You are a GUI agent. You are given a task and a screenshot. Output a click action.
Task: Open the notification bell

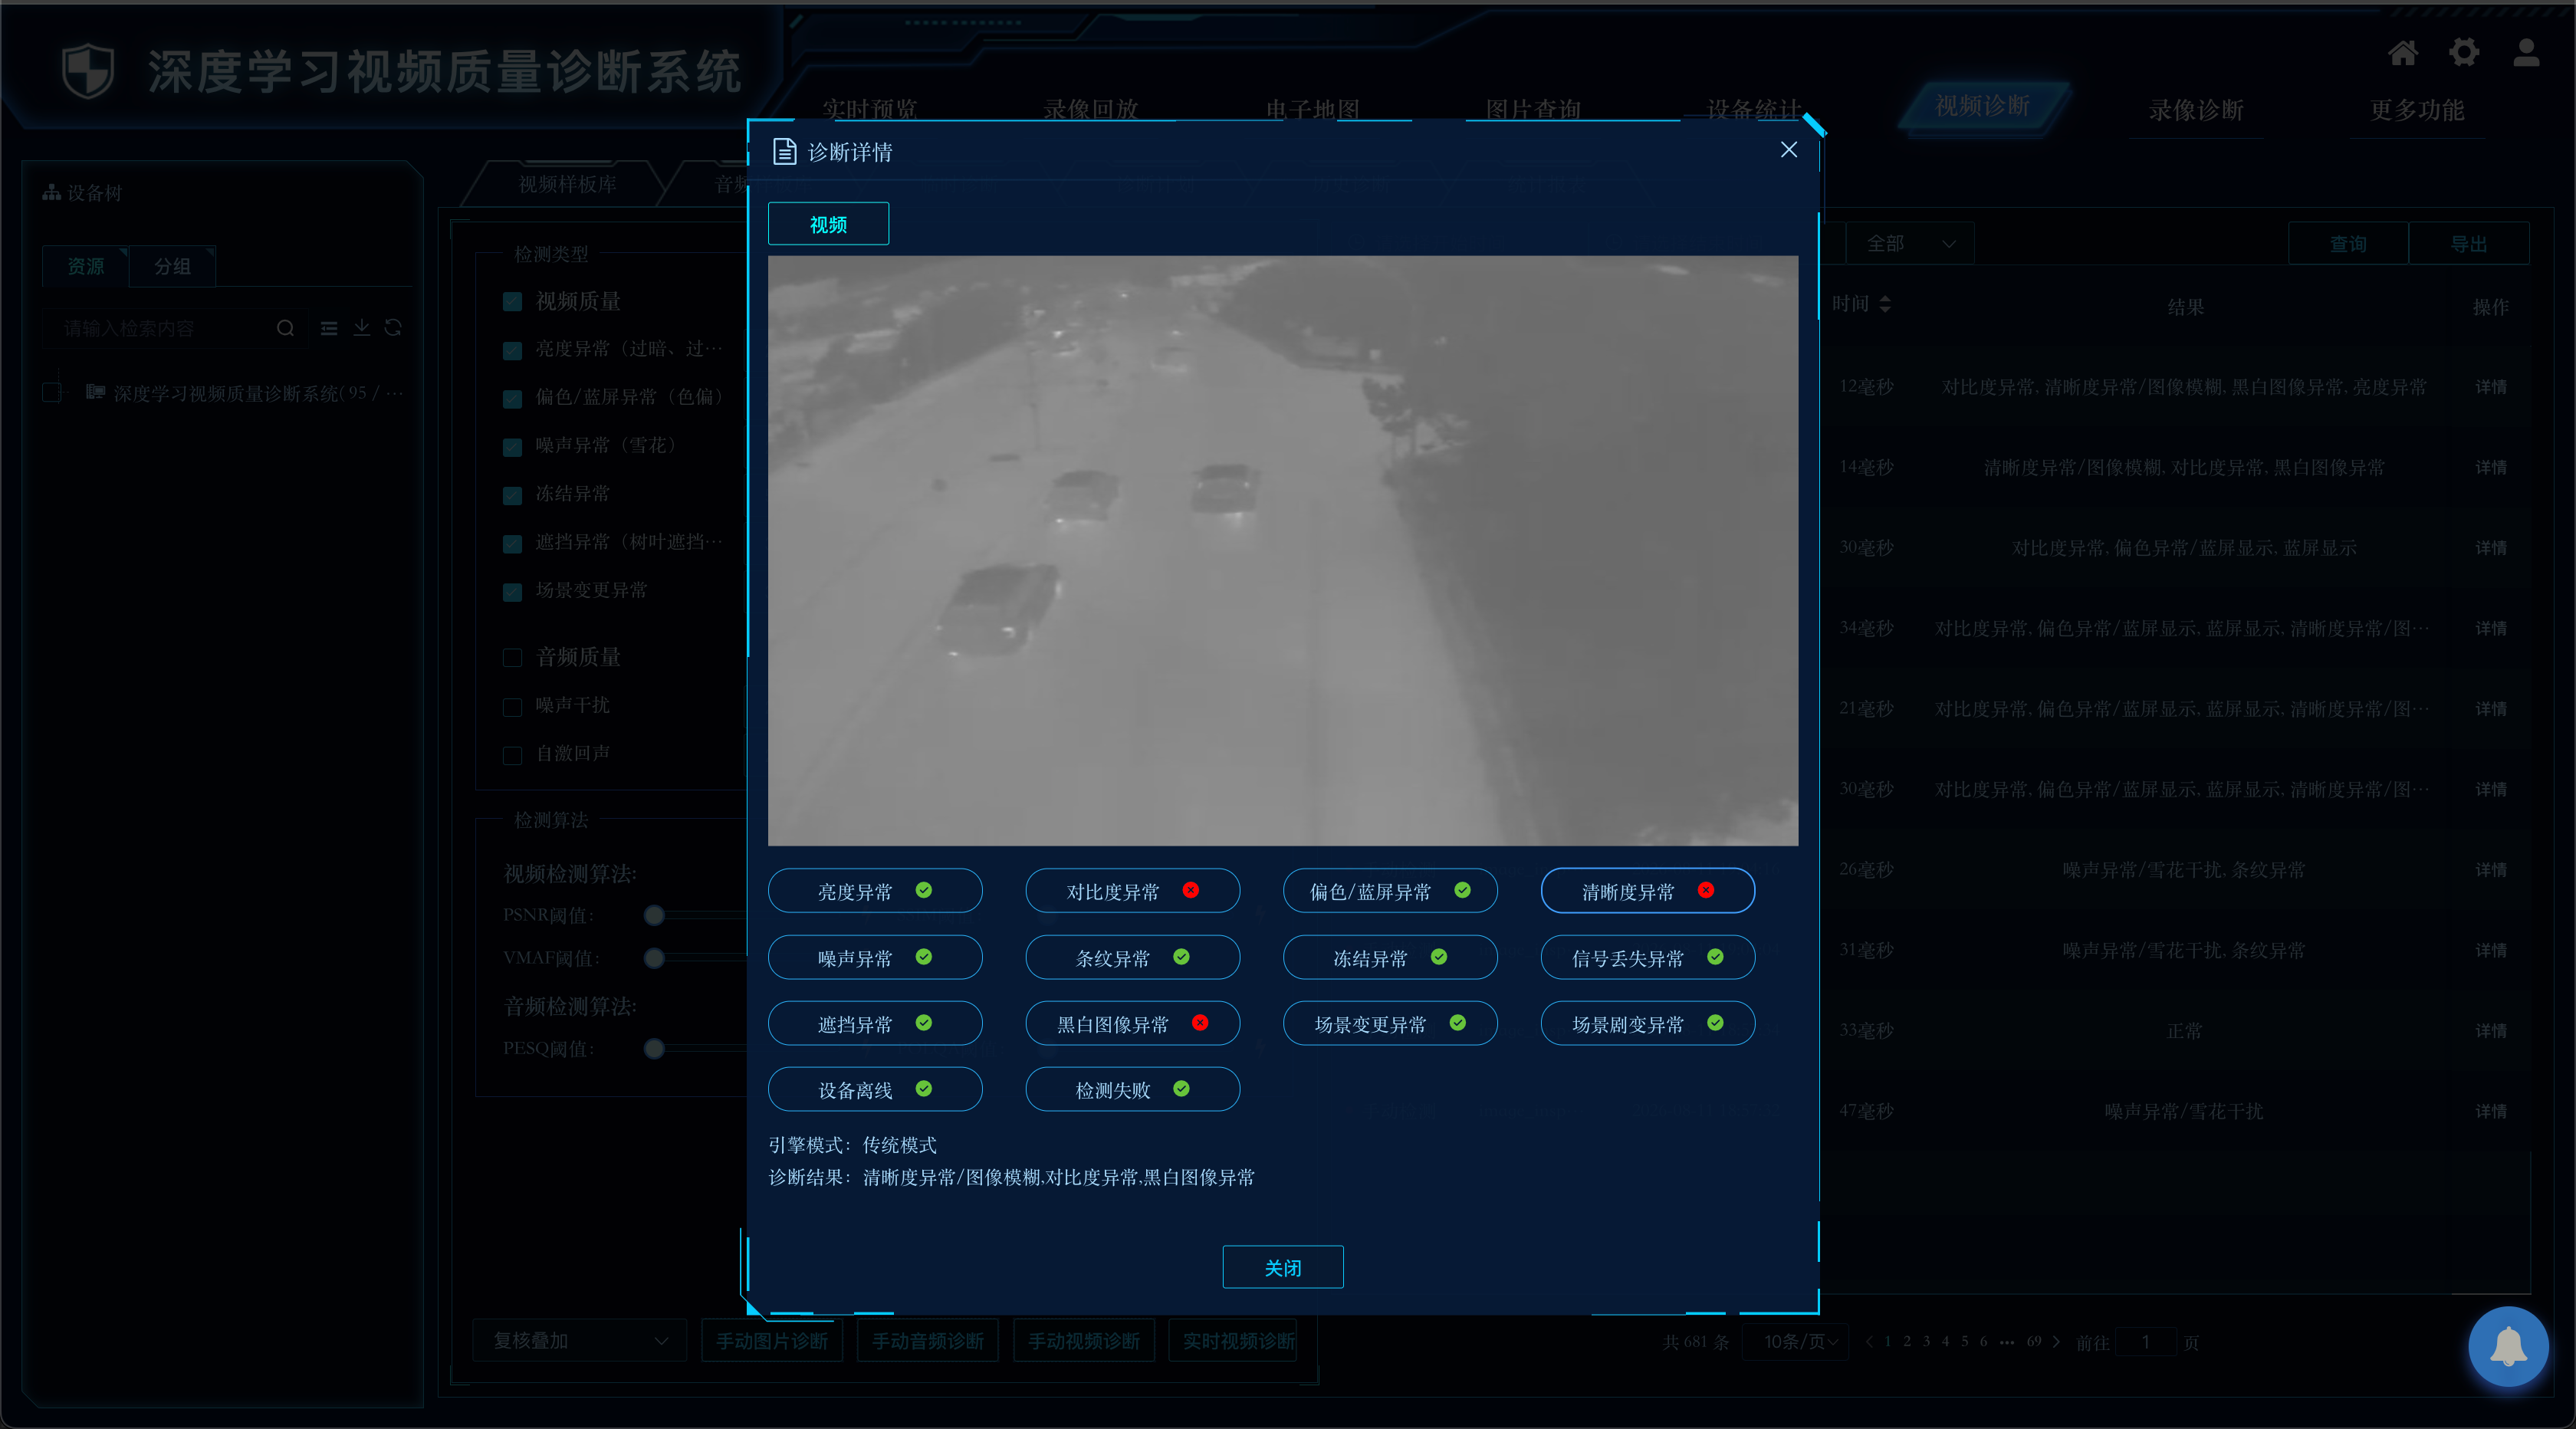pyautogui.click(x=2508, y=1346)
